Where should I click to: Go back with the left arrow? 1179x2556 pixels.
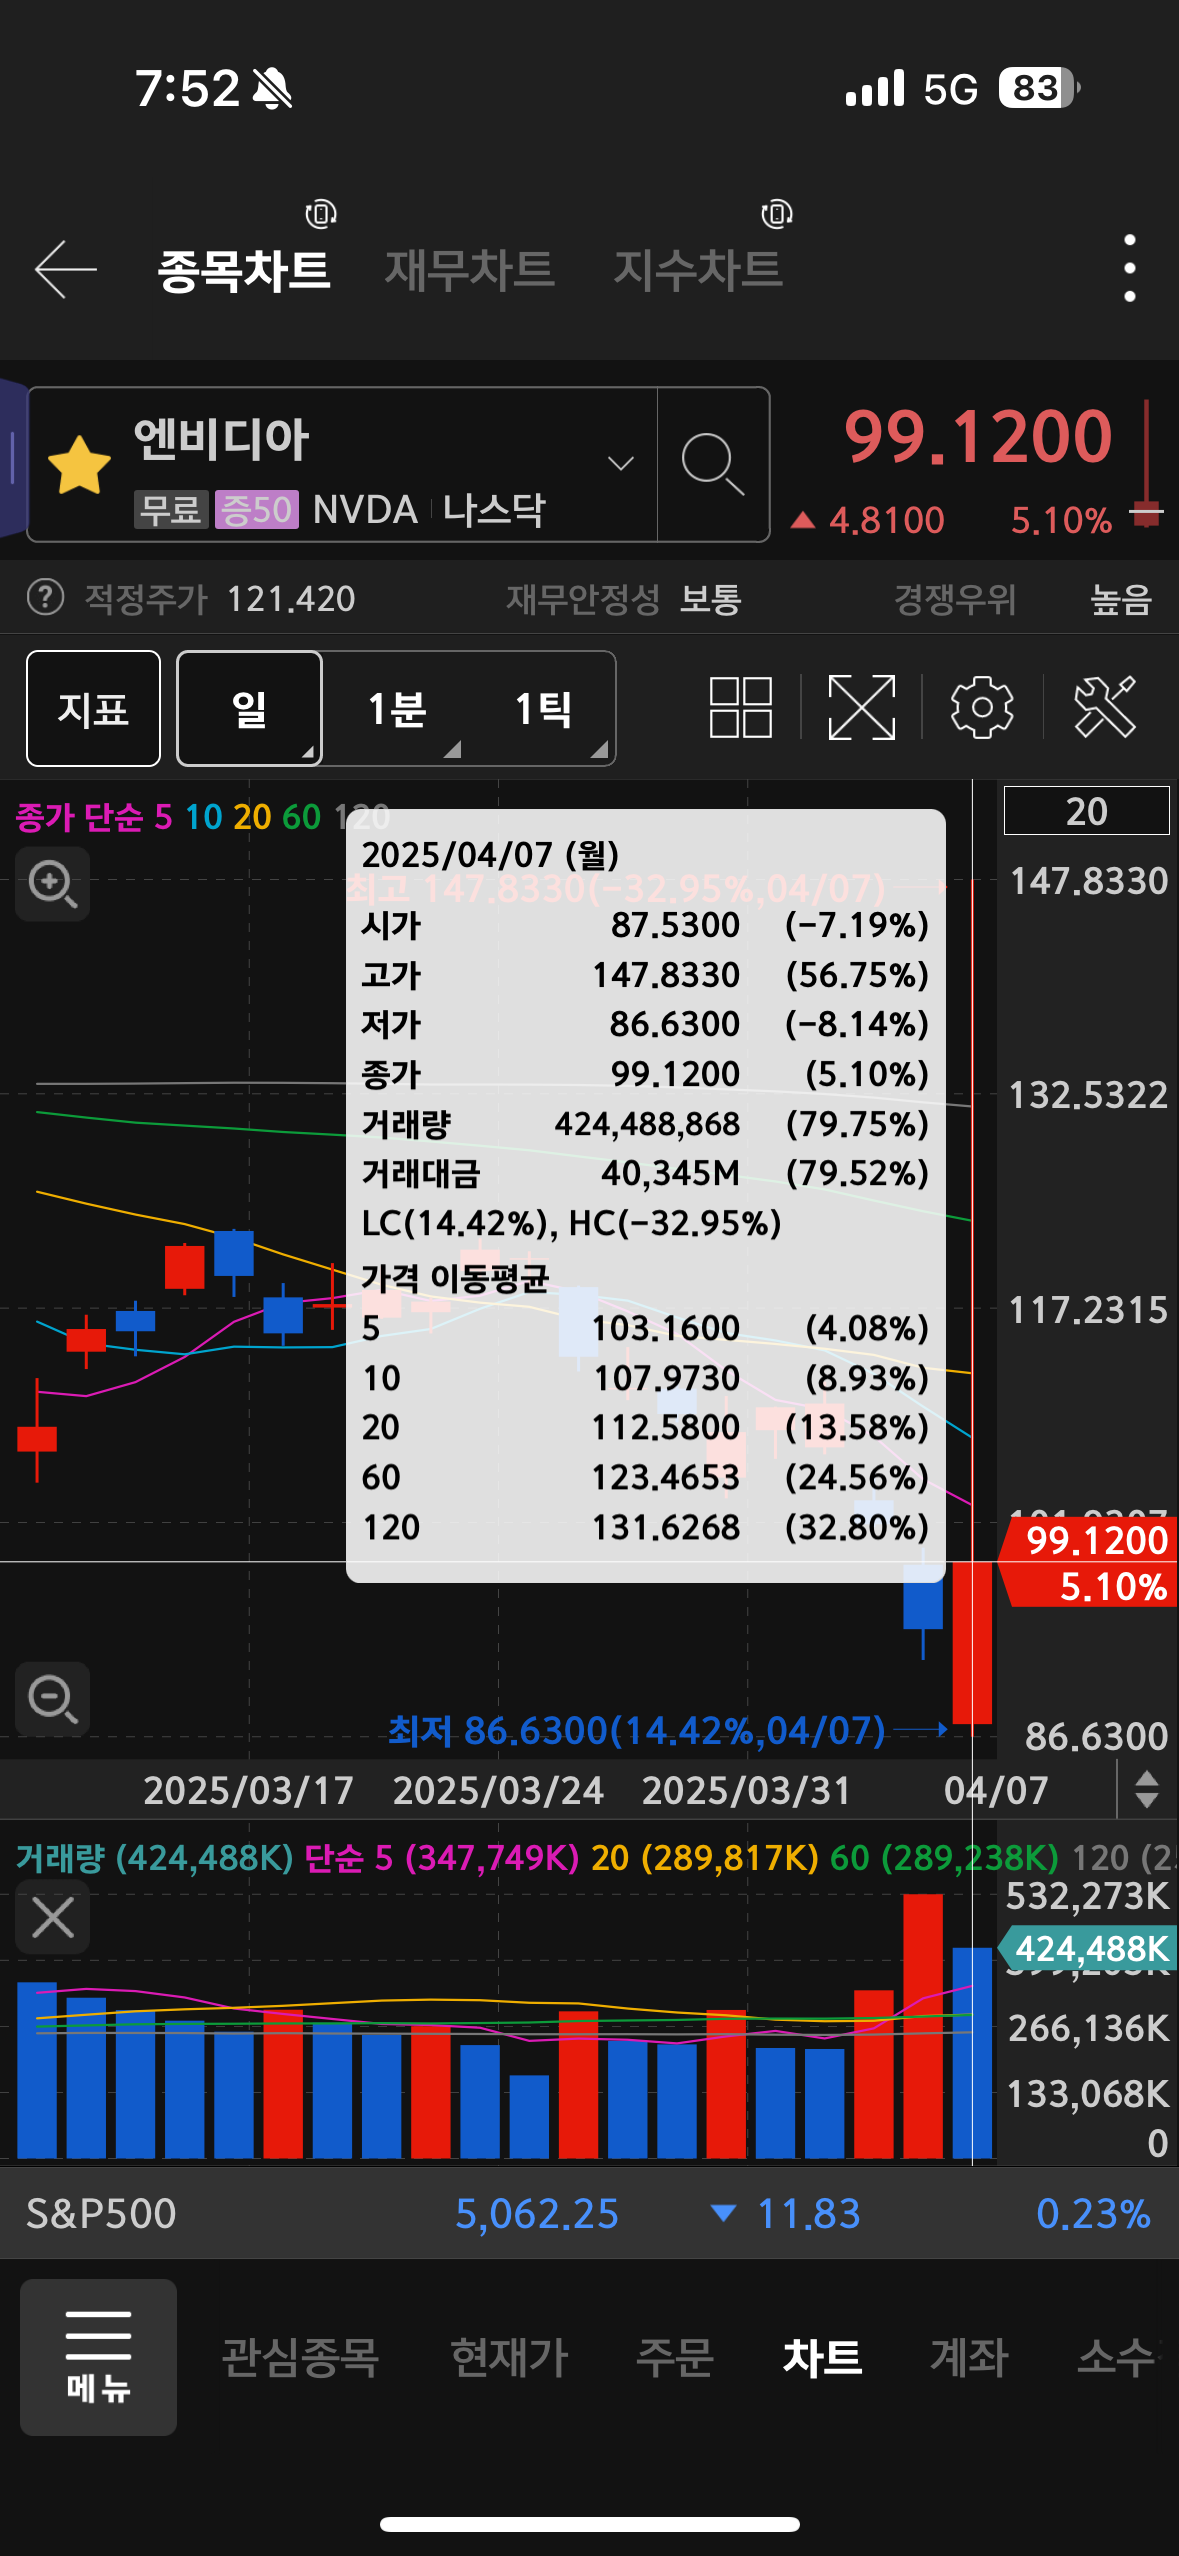[66, 269]
